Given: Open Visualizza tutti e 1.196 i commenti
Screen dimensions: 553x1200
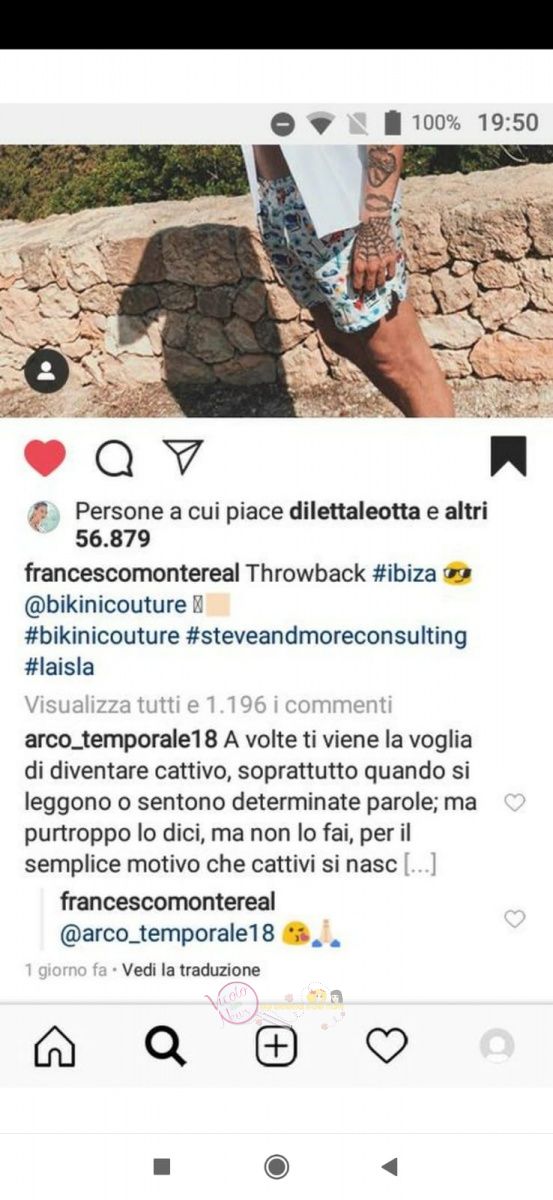Looking at the screenshot, I should coord(208,704).
